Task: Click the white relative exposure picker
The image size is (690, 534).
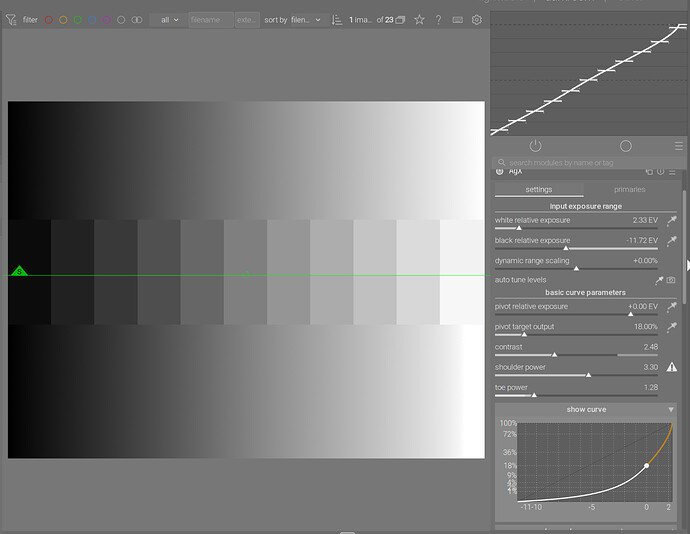Action: click(672, 220)
